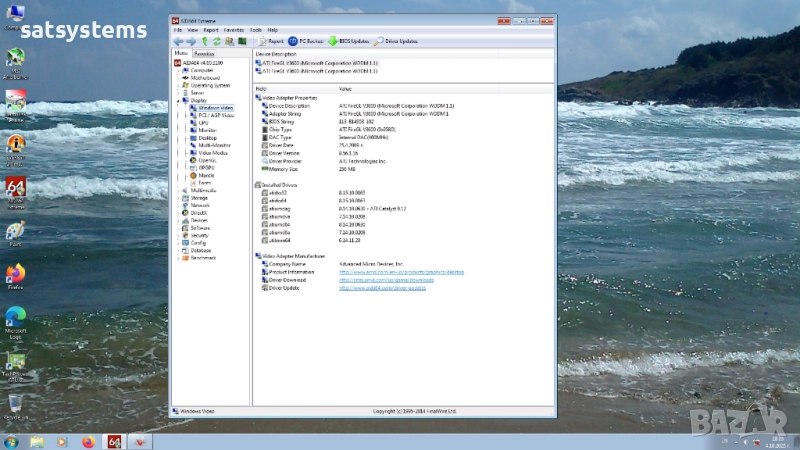Open the Product Information AMD link
This screenshot has width=800, height=450.
[x=401, y=272]
